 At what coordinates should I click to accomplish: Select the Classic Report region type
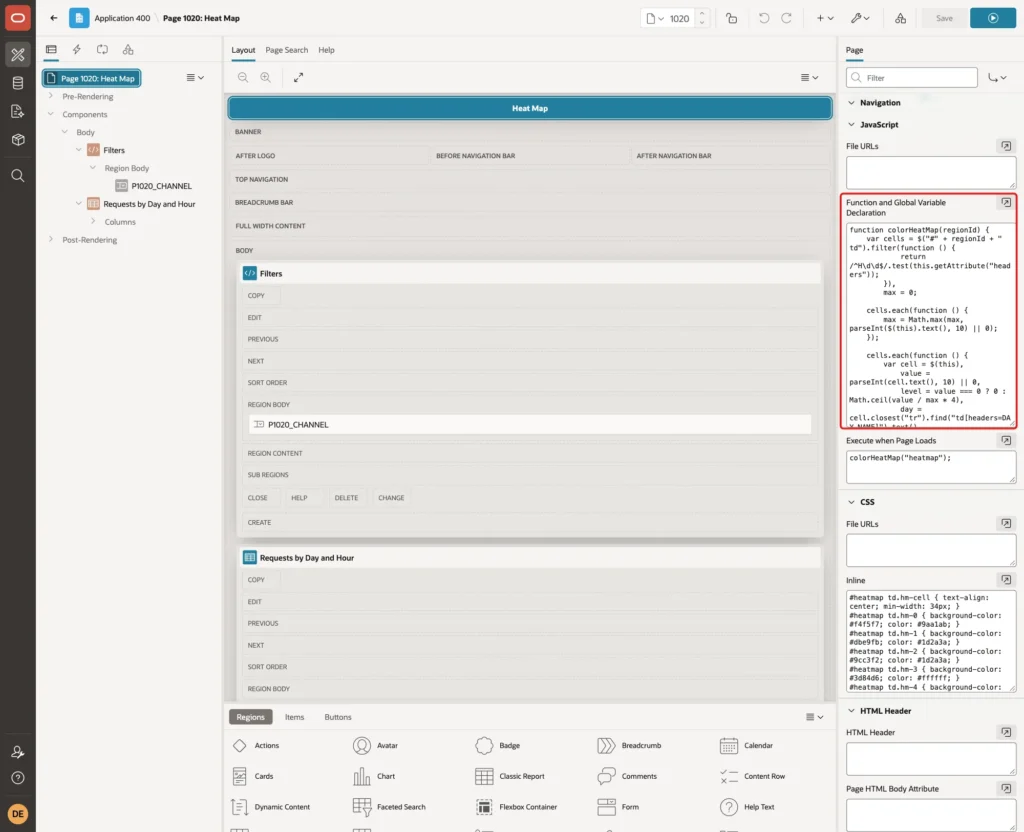[510, 776]
